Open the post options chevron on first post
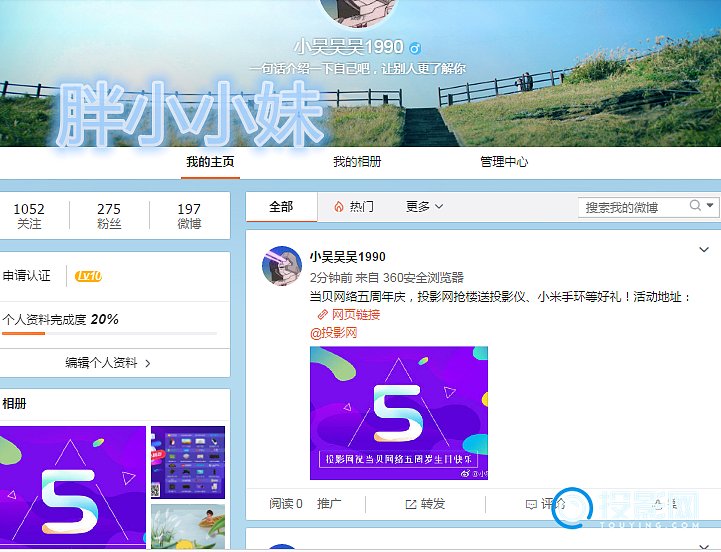 pos(704,250)
